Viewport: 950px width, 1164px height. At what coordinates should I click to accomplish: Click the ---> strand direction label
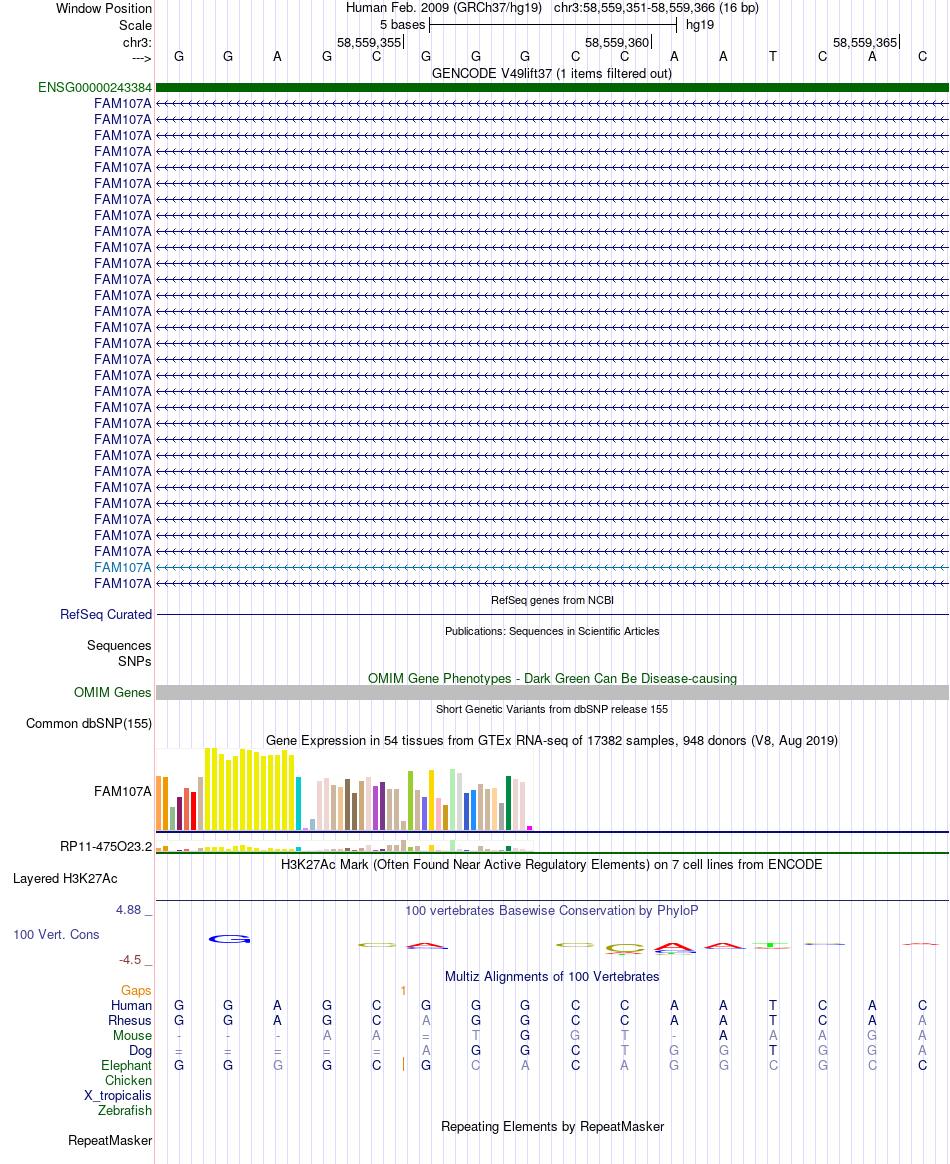pyautogui.click(x=141, y=58)
